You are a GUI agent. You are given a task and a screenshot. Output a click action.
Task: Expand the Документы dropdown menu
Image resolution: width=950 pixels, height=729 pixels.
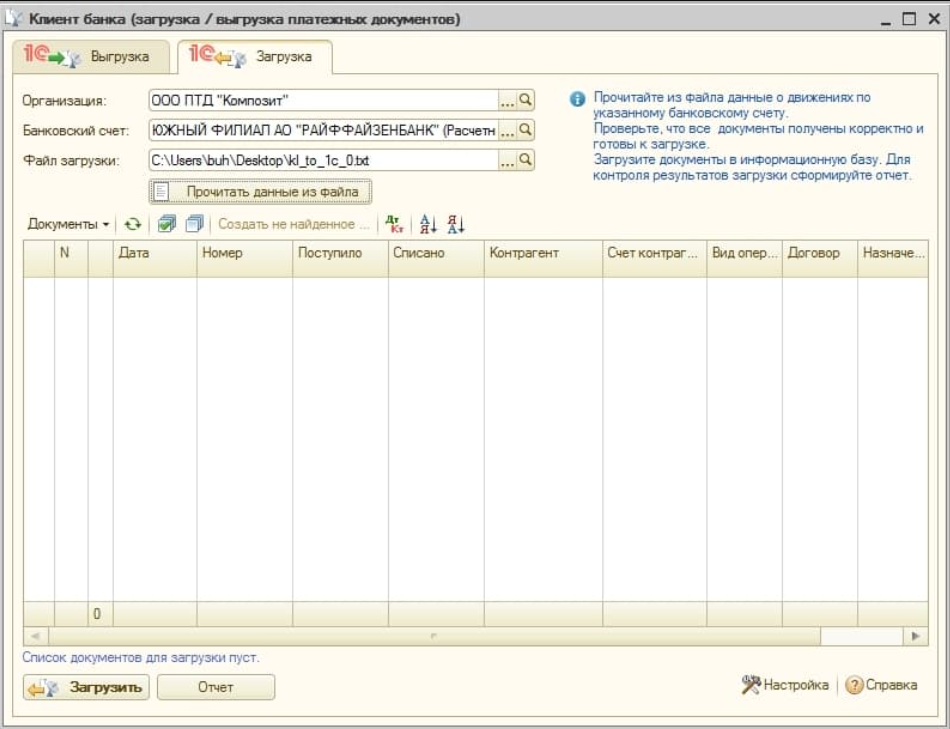tap(68, 225)
